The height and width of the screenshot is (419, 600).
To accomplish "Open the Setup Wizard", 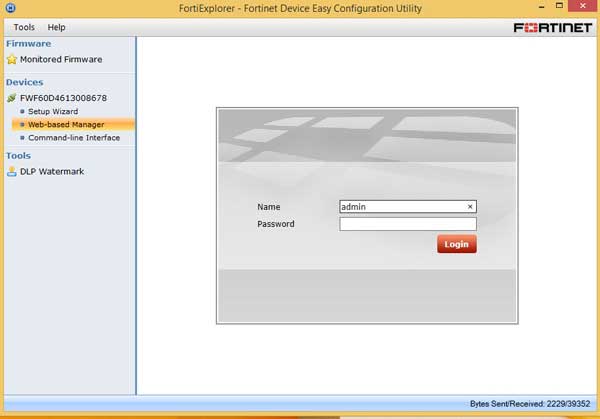I will coord(53,111).
